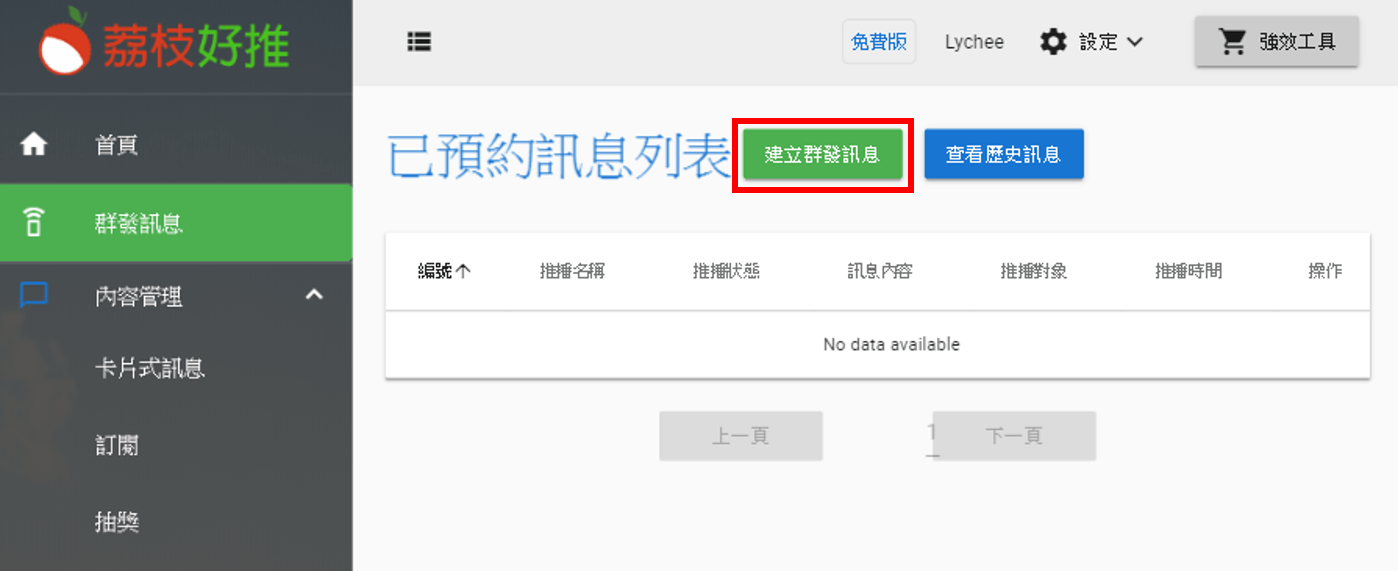Screen dimensions: 1398x571
Task: Click the 下一頁 pagination button
Action: pos(1014,436)
